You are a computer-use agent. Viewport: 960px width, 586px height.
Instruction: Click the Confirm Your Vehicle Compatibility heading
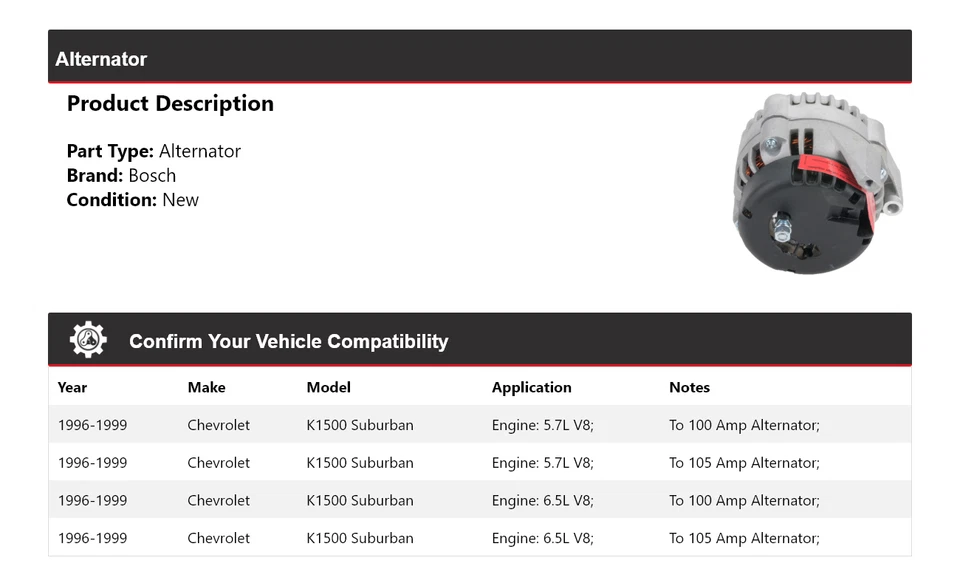[288, 341]
